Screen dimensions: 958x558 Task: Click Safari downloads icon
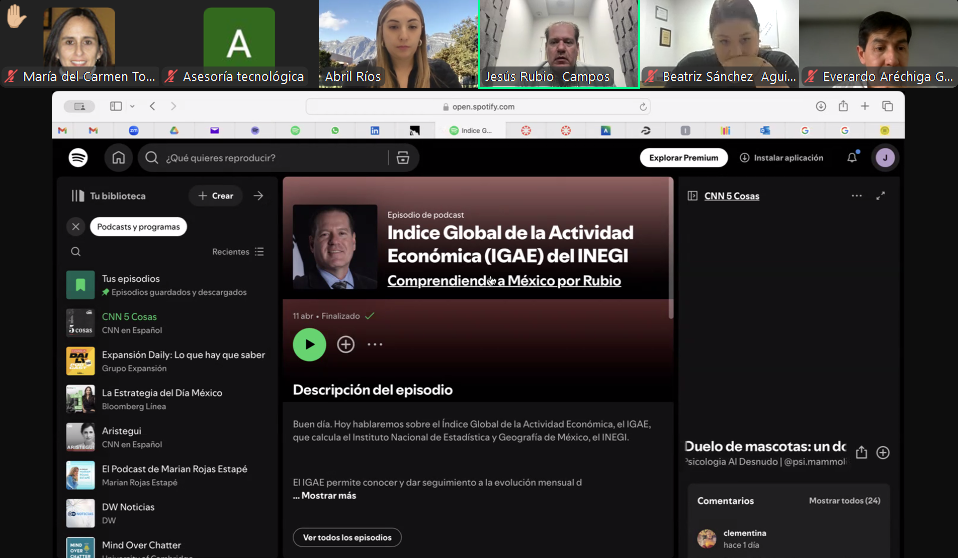tap(821, 106)
